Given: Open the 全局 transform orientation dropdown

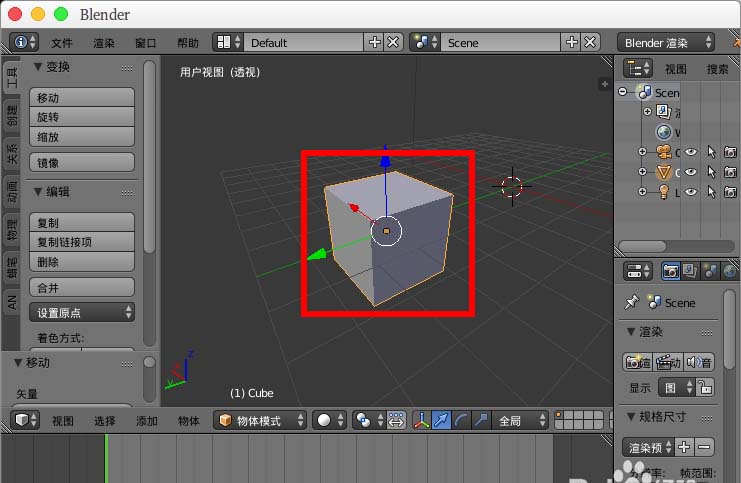Looking at the screenshot, I should (x=520, y=420).
